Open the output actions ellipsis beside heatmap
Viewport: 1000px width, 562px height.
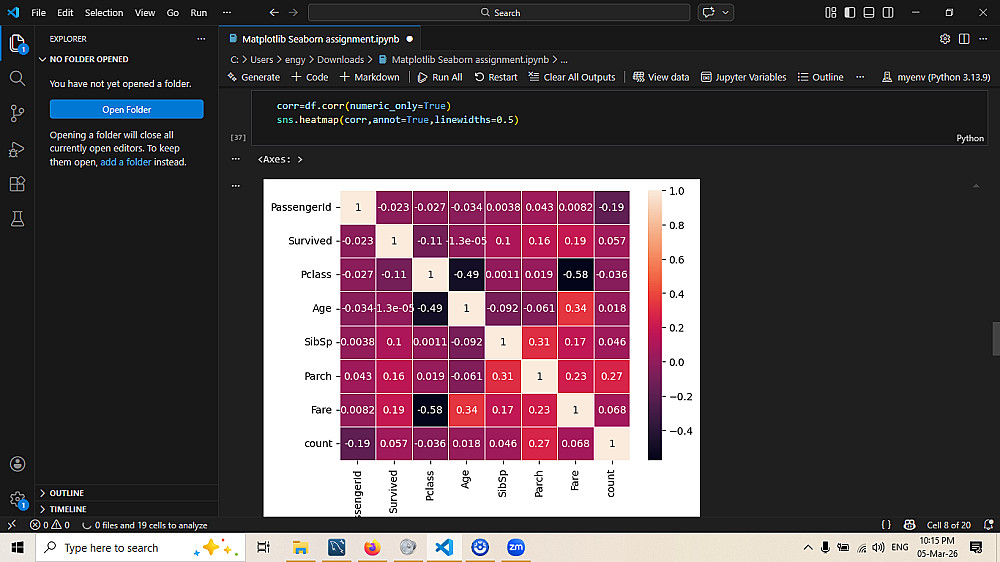(236, 186)
